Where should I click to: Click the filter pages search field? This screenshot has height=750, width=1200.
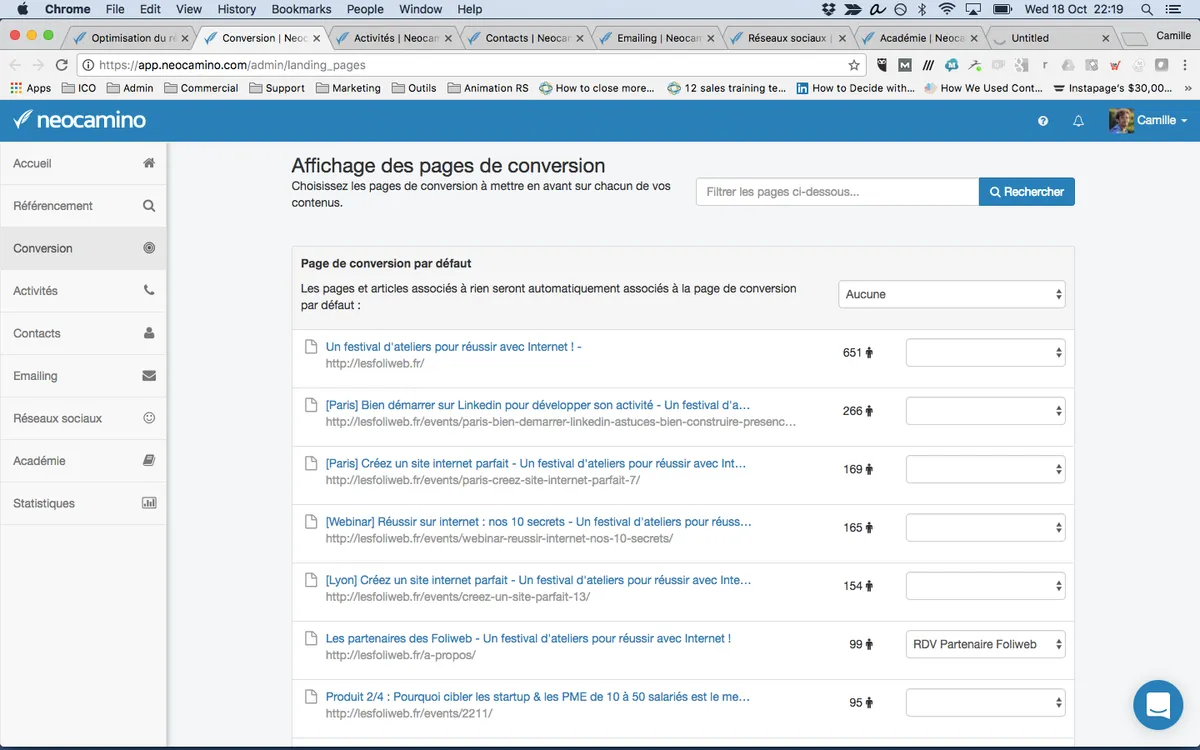coord(837,192)
